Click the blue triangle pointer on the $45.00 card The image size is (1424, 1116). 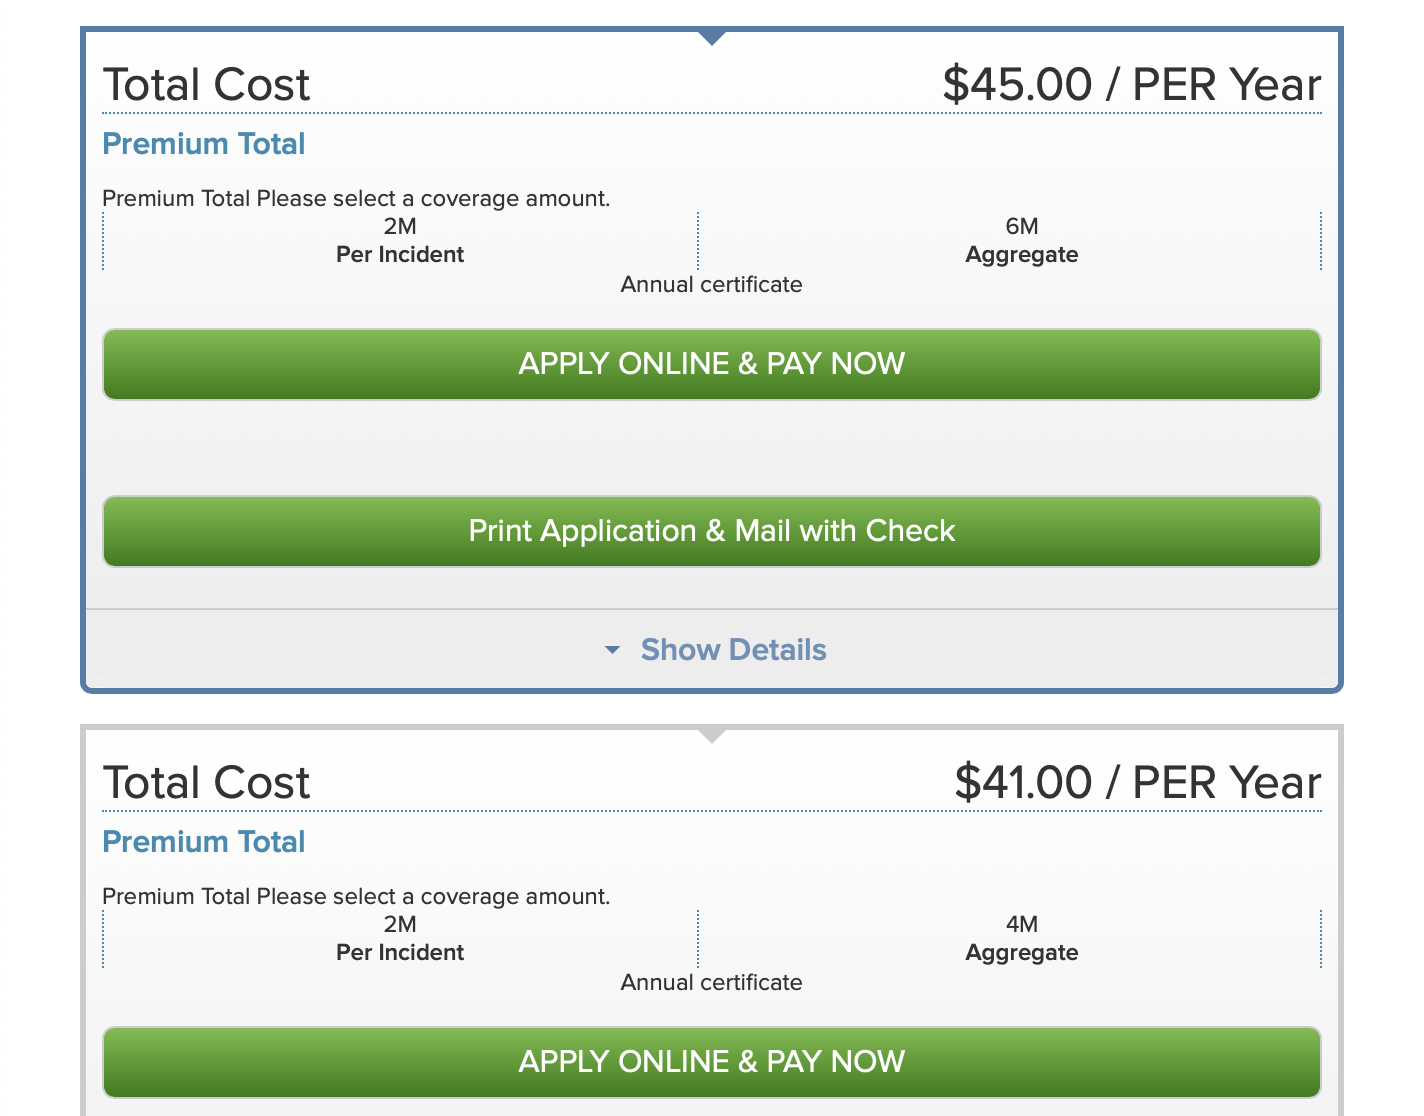pos(712,38)
